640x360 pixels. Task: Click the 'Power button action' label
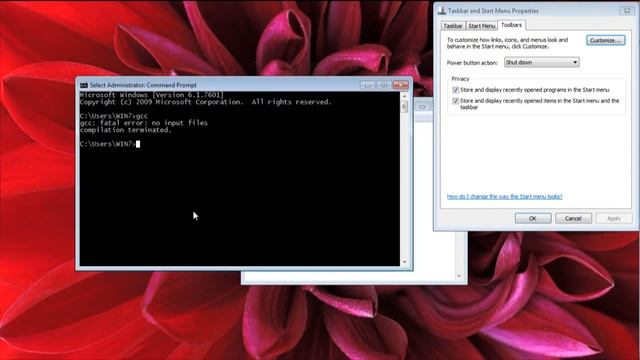pos(472,63)
